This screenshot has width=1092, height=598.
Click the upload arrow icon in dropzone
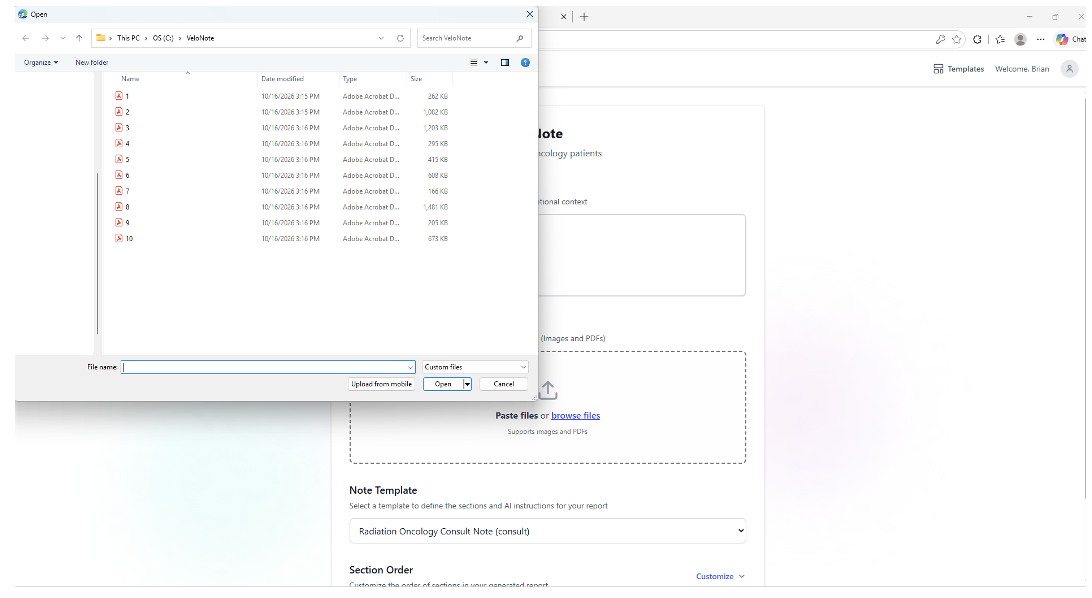pyautogui.click(x=548, y=390)
